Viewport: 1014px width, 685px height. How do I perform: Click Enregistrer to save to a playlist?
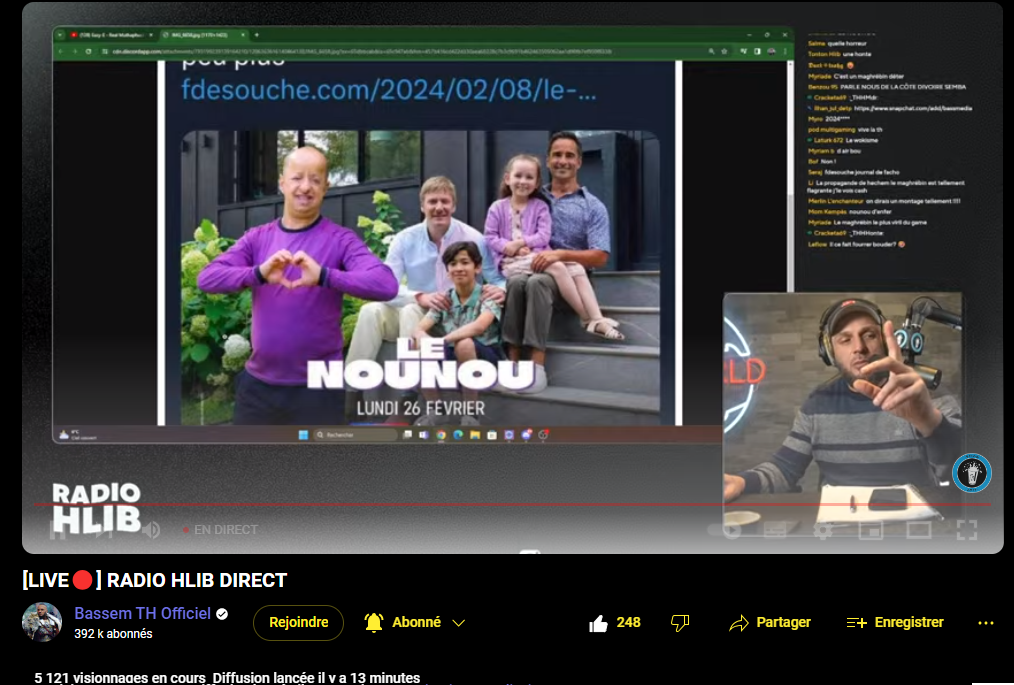(895, 622)
